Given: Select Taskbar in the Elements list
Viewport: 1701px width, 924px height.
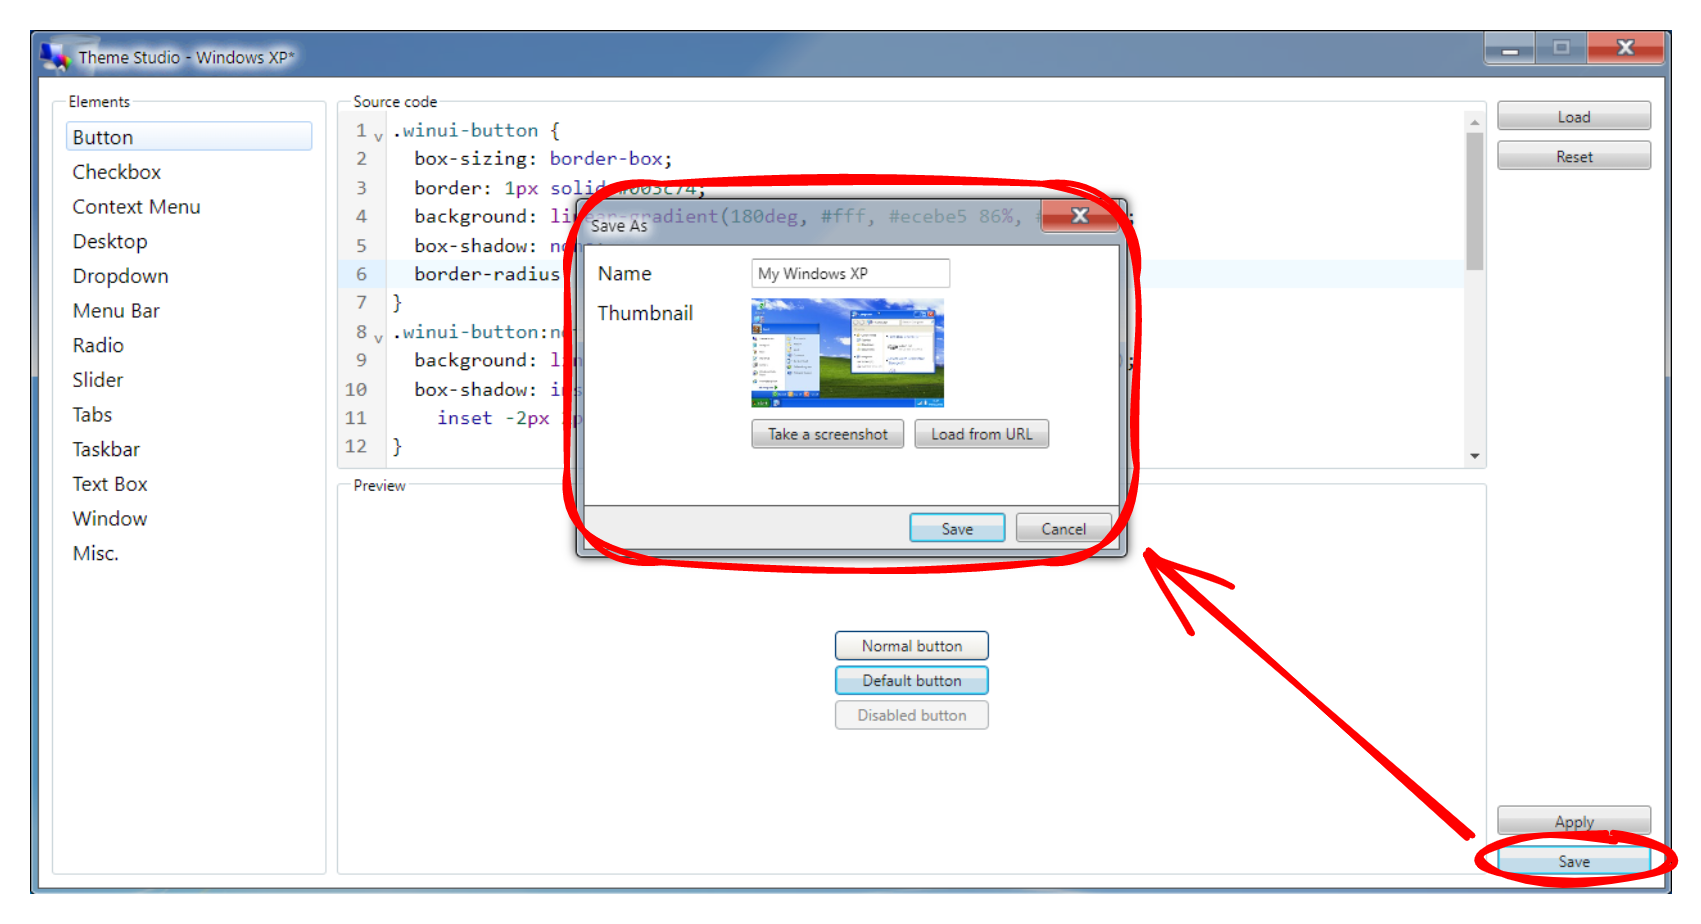Looking at the screenshot, I should pyautogui.click(x=106, y=450).
